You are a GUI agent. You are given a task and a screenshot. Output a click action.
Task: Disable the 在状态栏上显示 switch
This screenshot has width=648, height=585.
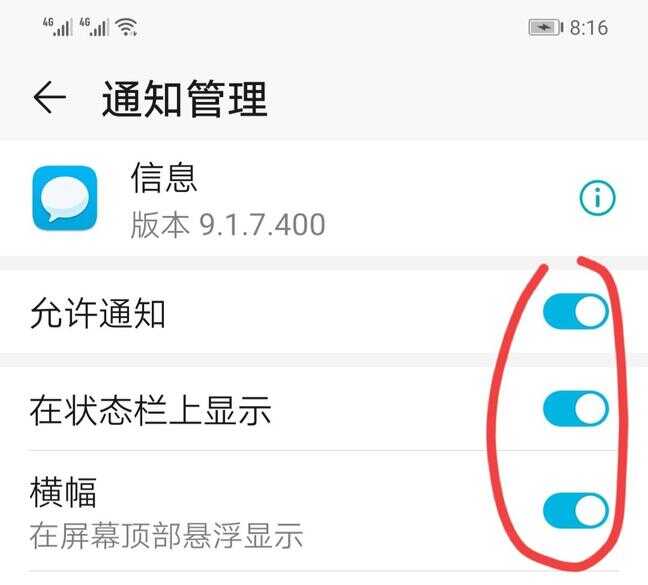[x=576, y=409]
